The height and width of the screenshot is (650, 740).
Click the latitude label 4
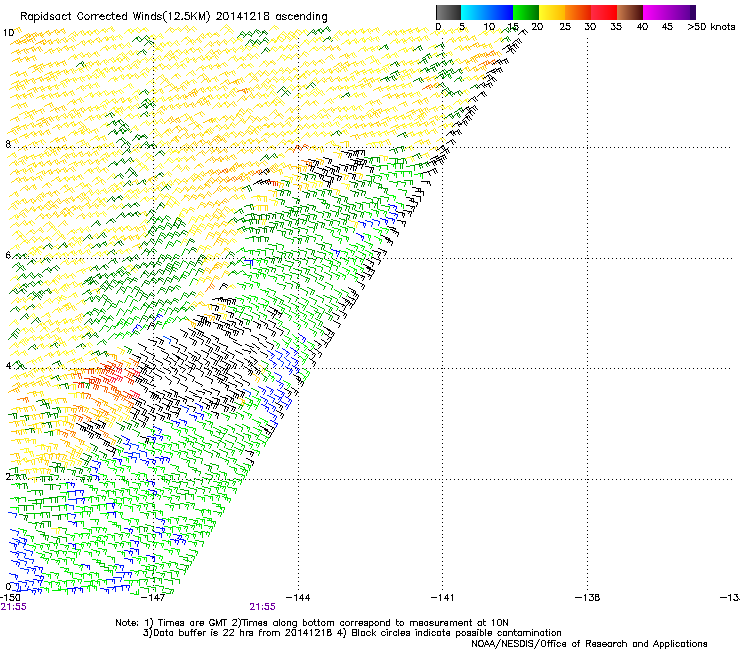8,366
